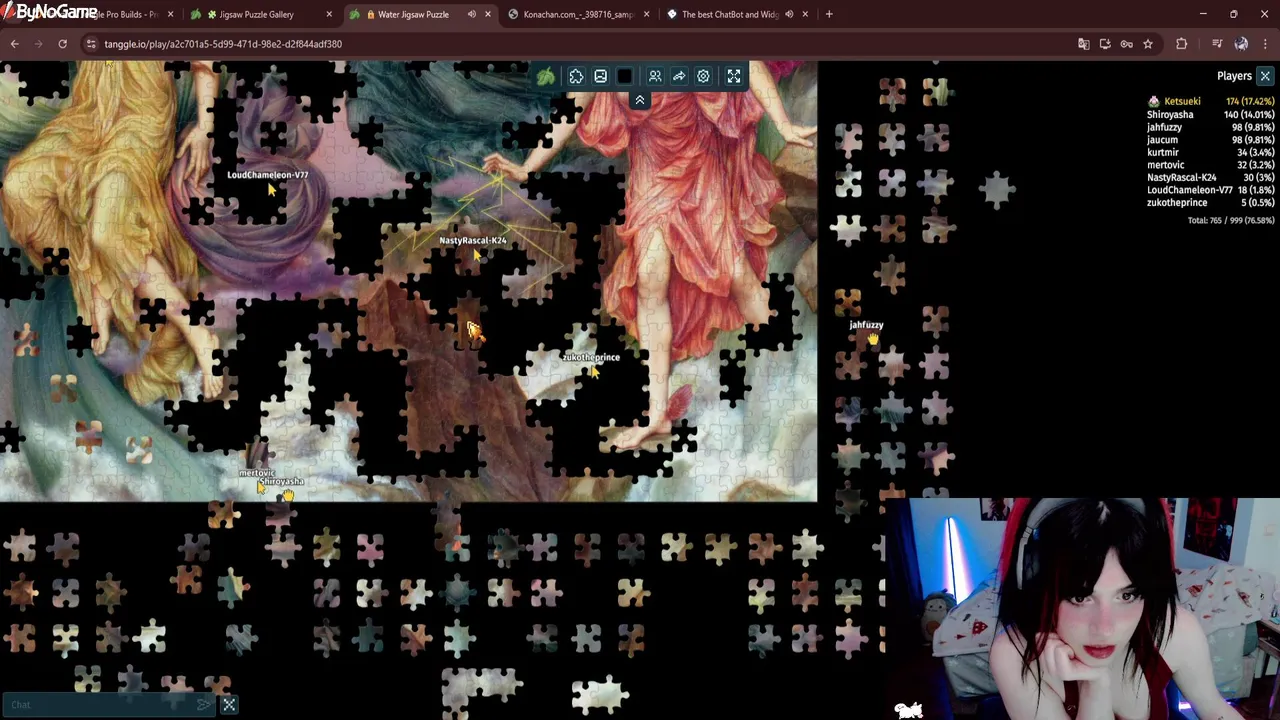Open browser profile avatar
This screenshot has width=1280, height=720.
(1241, 44)
